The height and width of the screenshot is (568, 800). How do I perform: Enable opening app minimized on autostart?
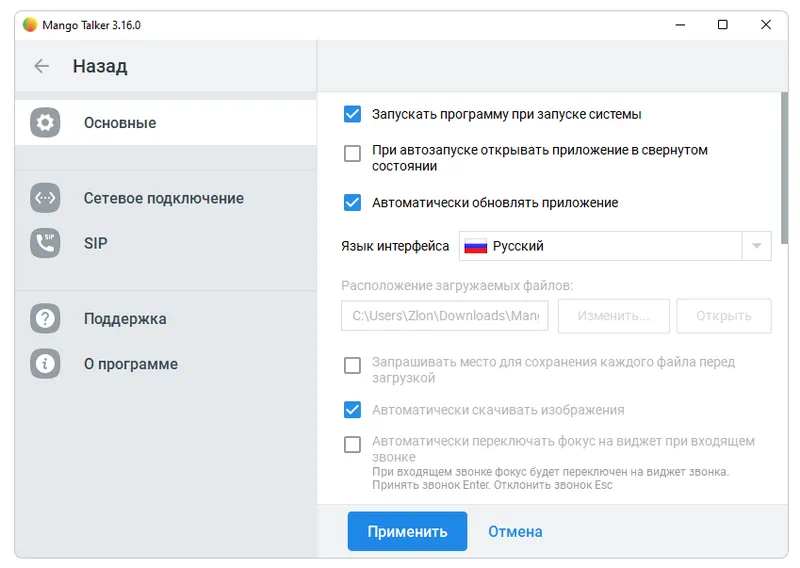point(352,154)
